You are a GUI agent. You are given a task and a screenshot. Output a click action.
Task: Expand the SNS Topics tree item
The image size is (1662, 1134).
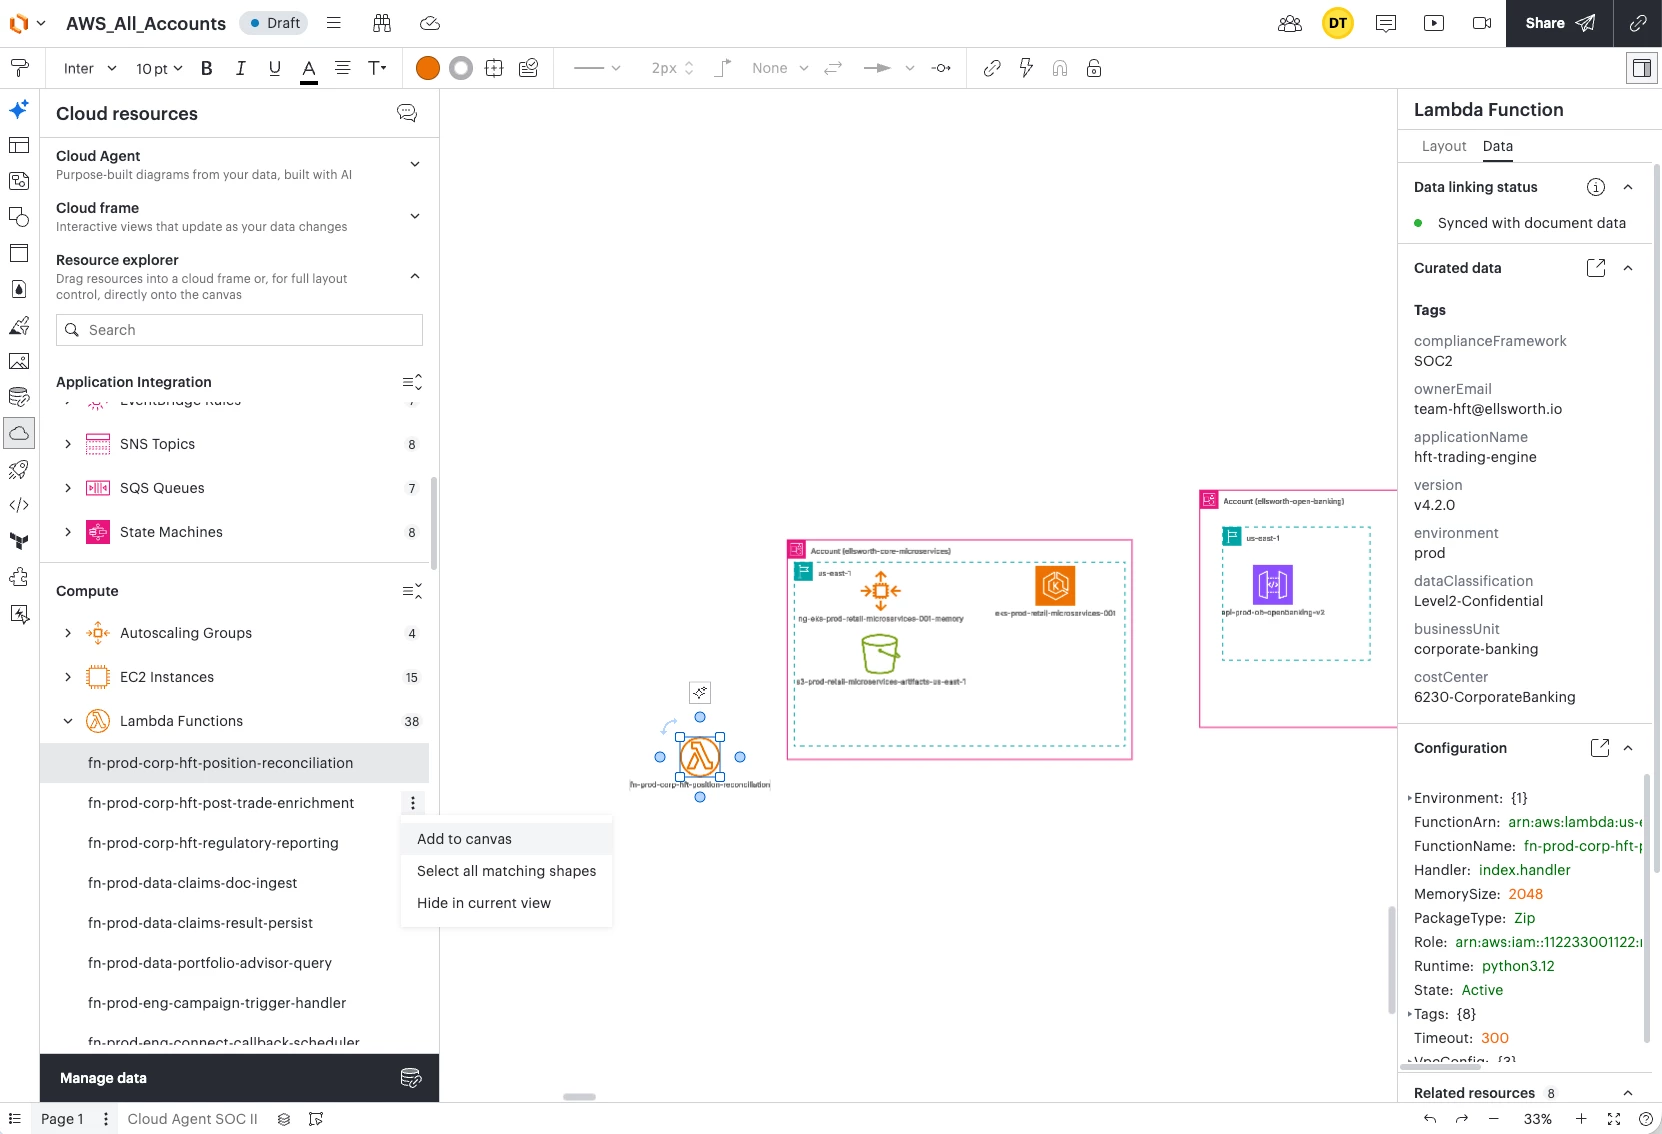pyautogui.click(x=68, y=444)
